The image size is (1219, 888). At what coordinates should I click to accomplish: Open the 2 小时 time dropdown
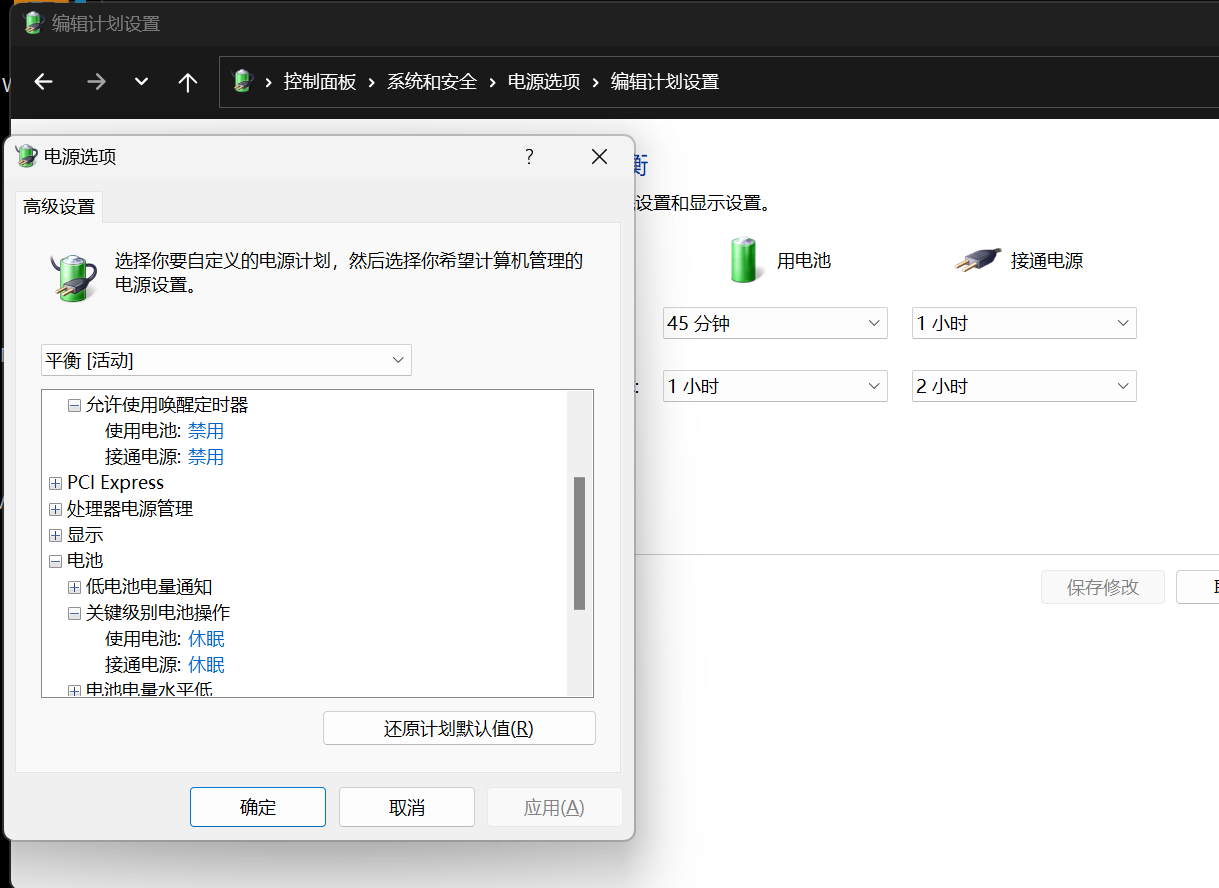pyautogui.click(x=1023, y=386)
